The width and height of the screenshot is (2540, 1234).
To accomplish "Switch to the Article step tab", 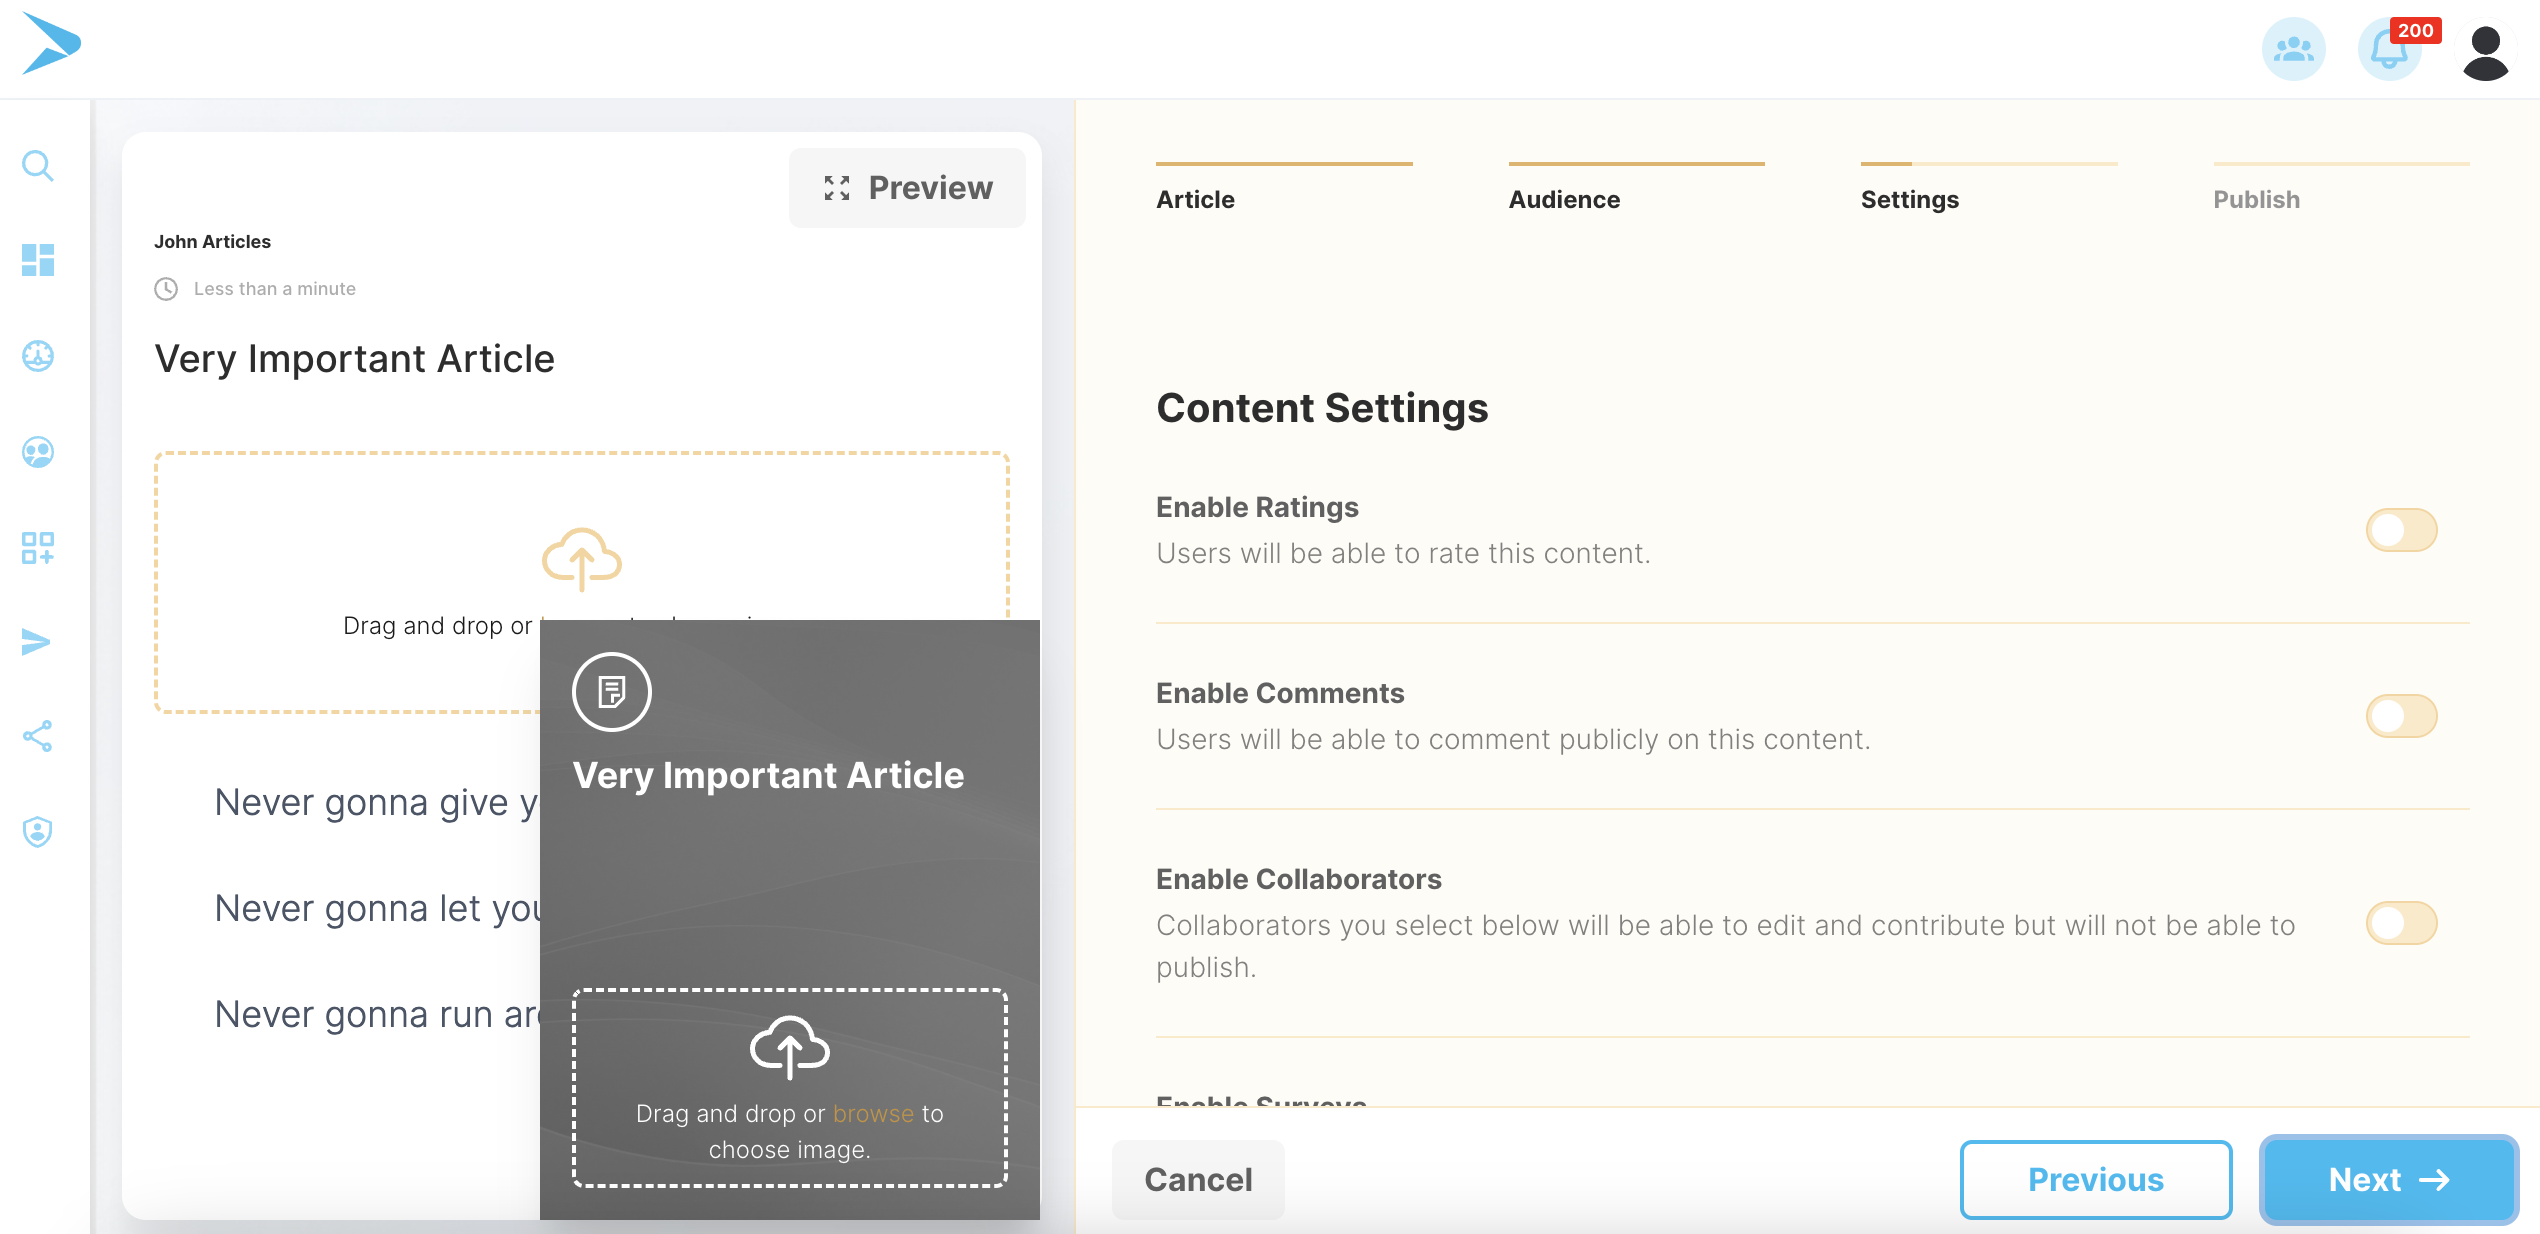I will click(x=1195, y=199).
